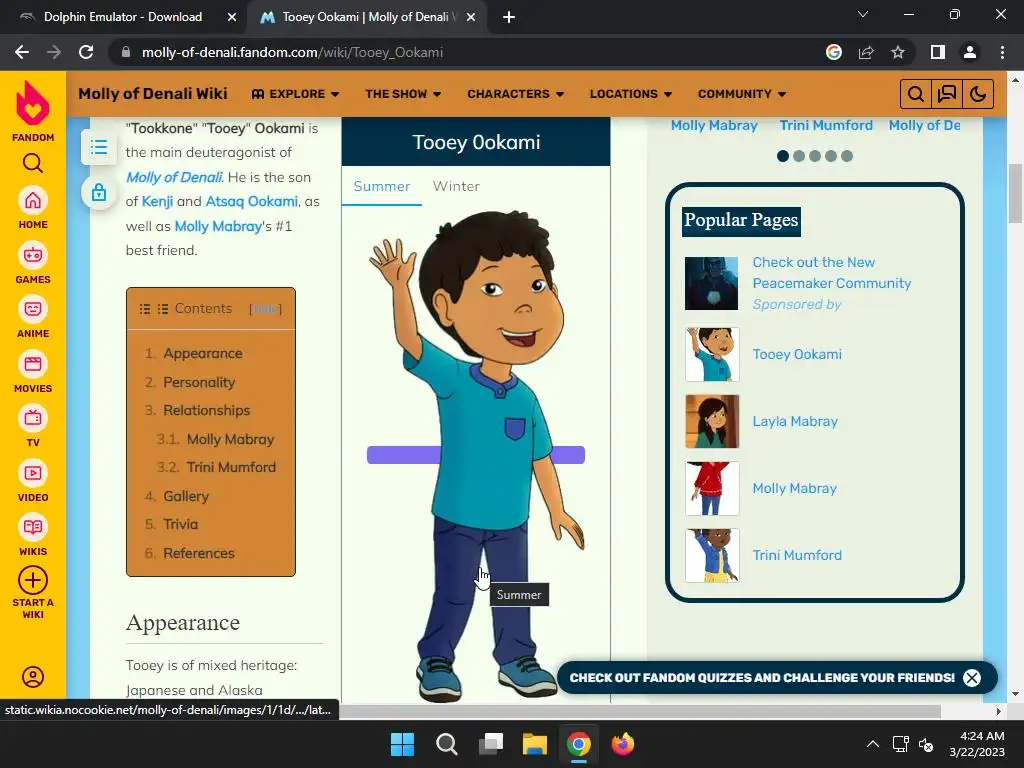This screenshot has width=1024, height=768.
Task: Click the share page icon in address bar
Action: [866, 52]
